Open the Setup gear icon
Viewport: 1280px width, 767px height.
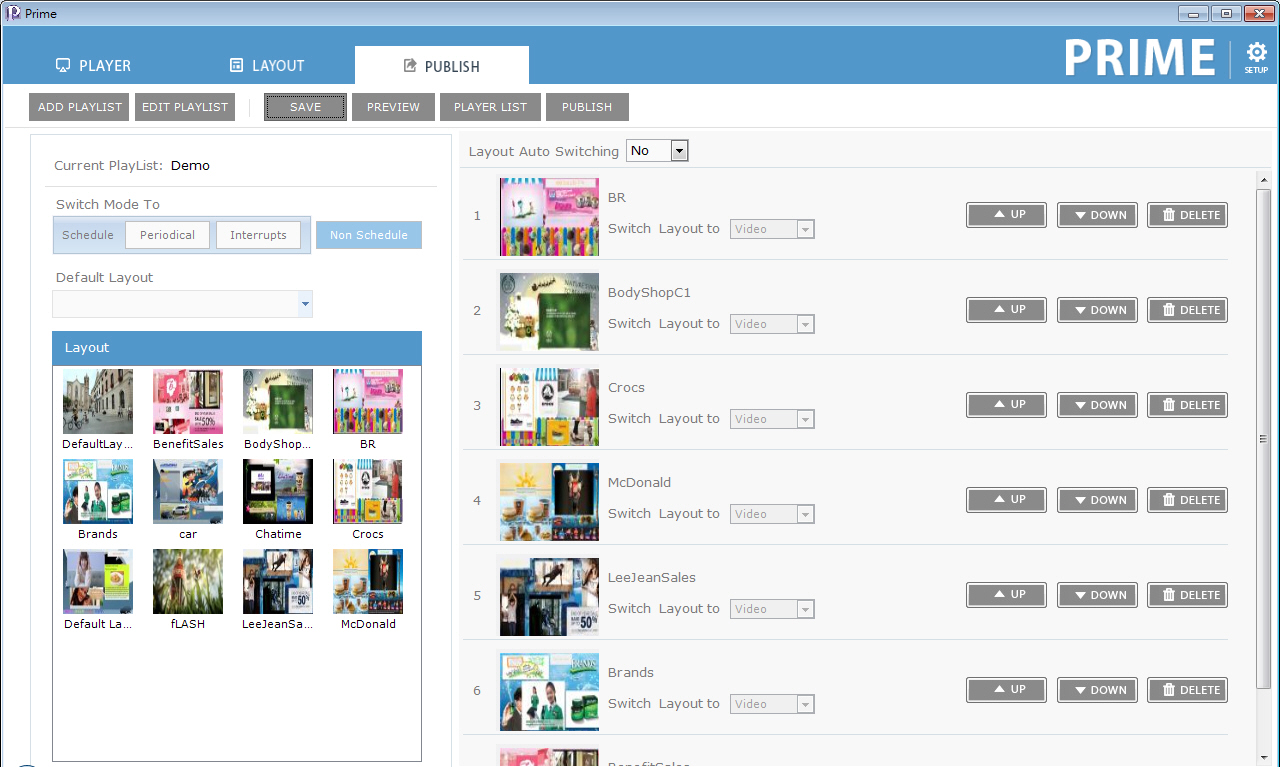point(1256,57)
